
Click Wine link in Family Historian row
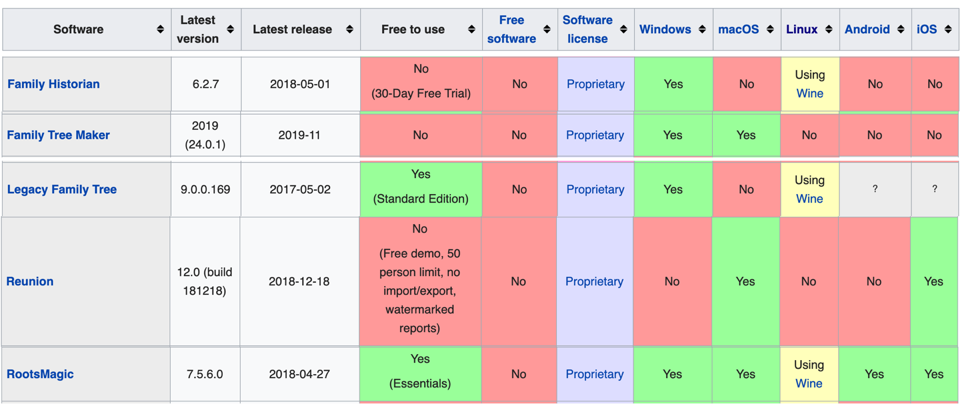[x=809, y=94]
